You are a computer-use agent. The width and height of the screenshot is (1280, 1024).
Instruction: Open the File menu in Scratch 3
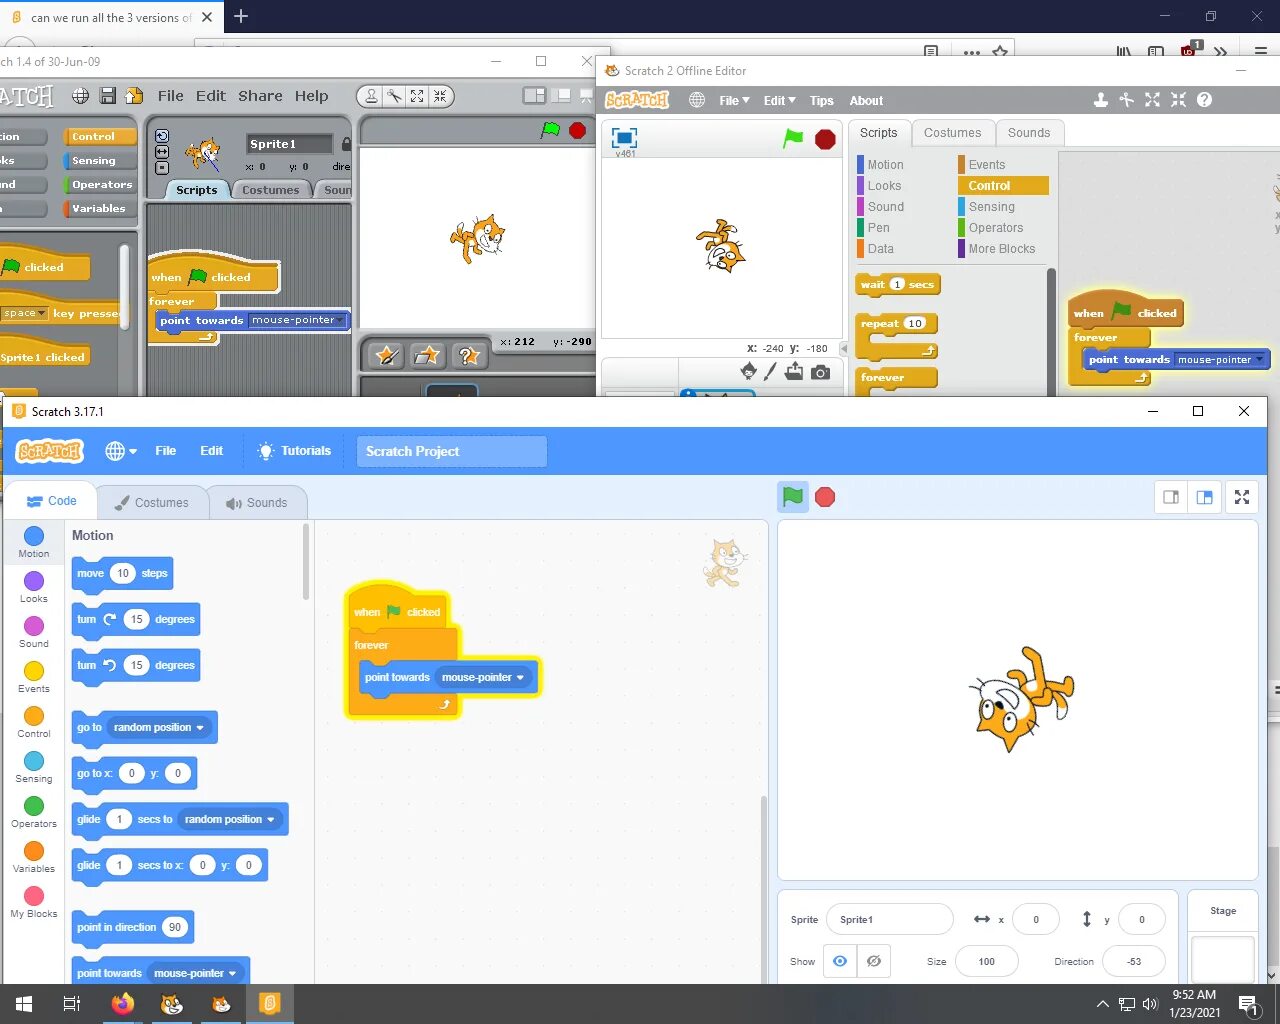coord(166,451)
